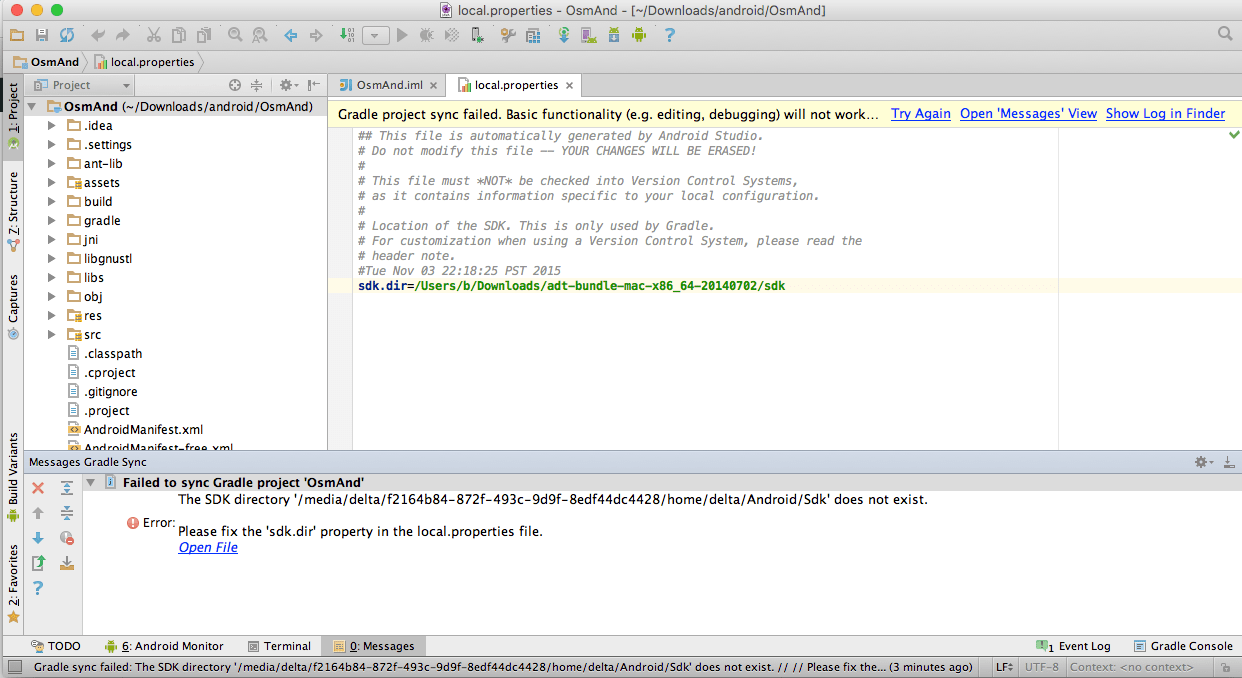1242x678 pixels.
Task: Close the OsmAnd.iml tab
Action: 433,86
